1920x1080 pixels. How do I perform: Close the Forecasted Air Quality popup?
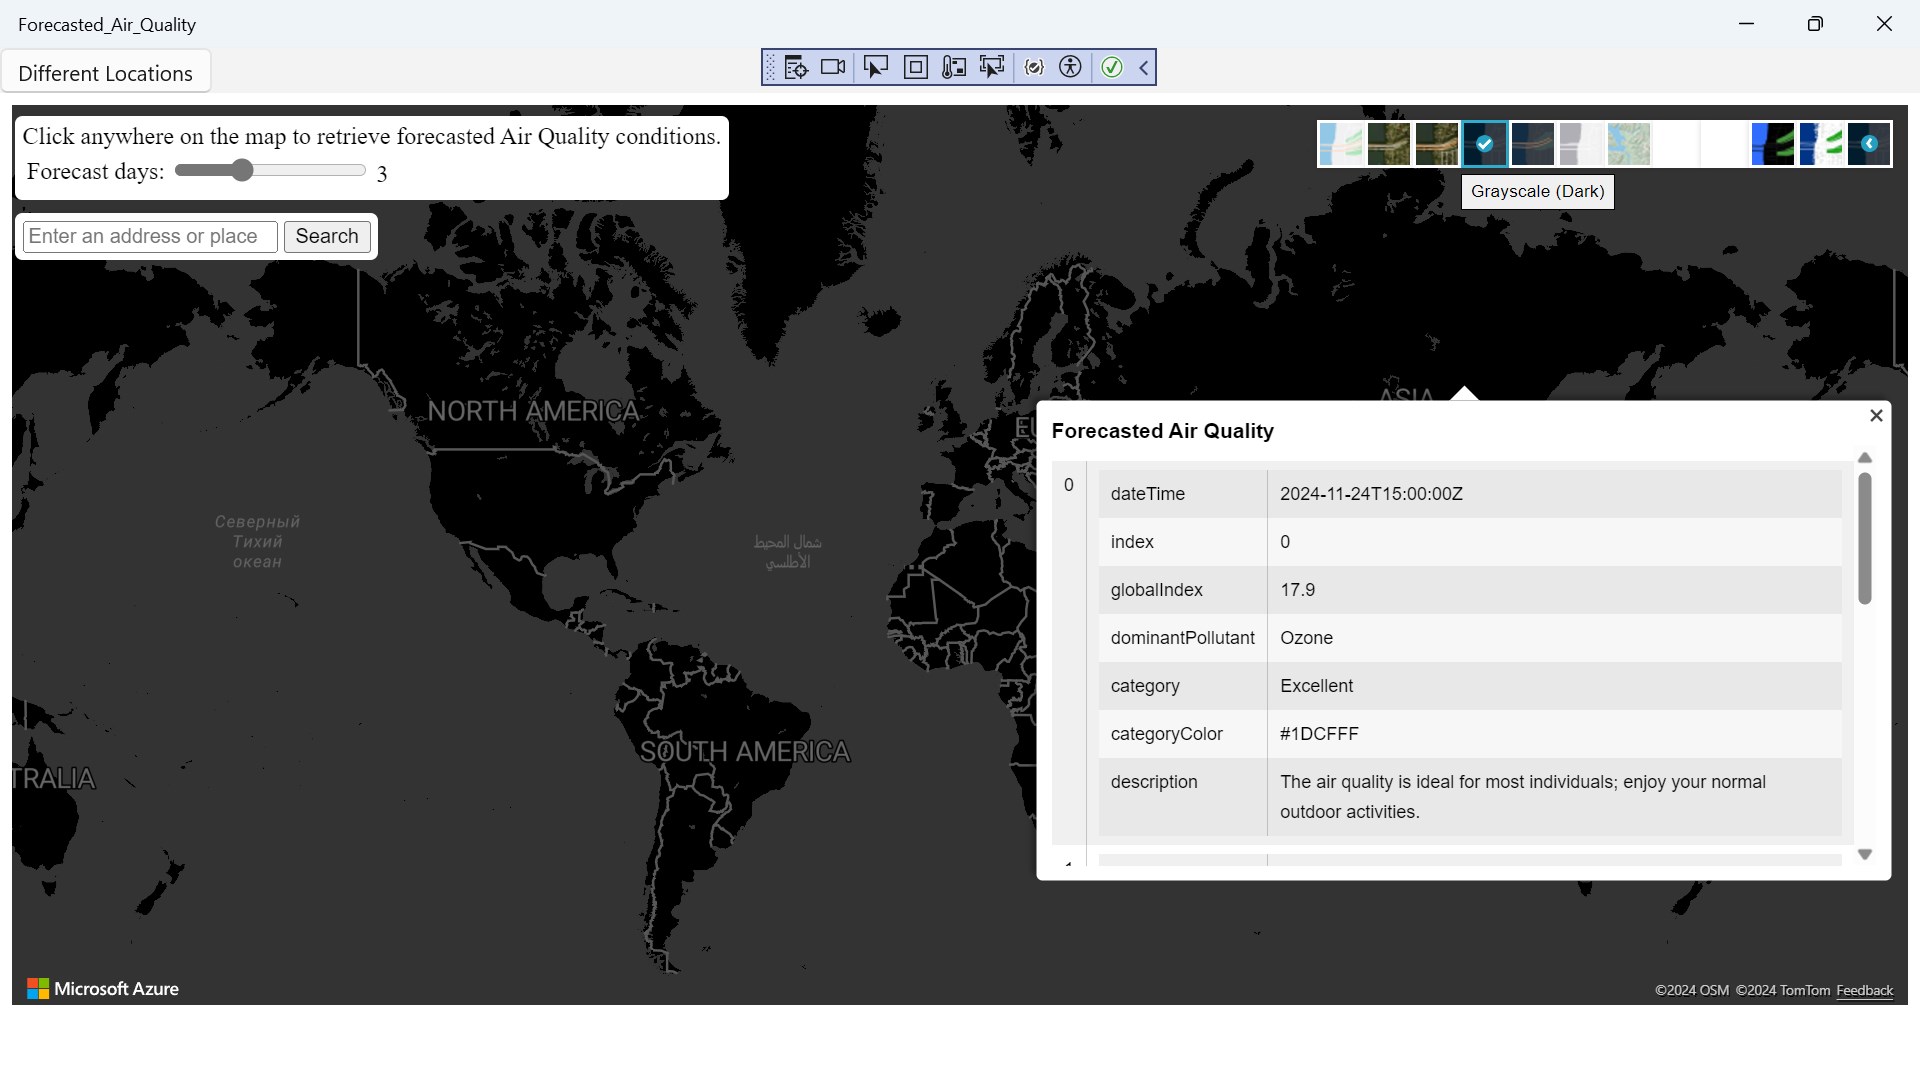click(1876, 416)
